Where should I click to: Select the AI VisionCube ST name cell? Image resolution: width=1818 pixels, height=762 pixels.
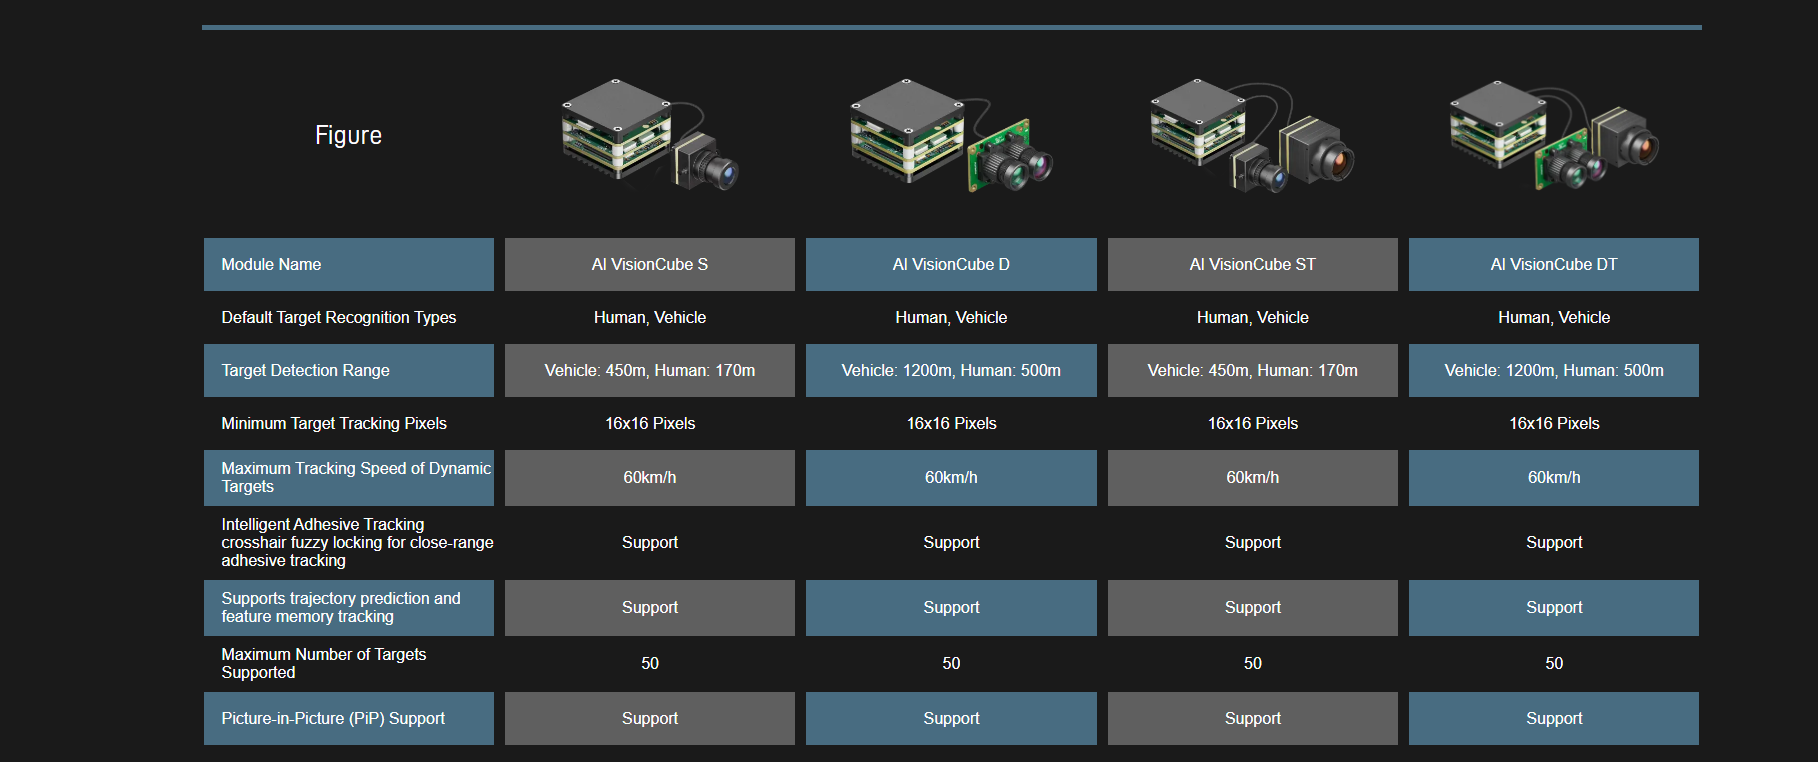tap(1252, 264)
